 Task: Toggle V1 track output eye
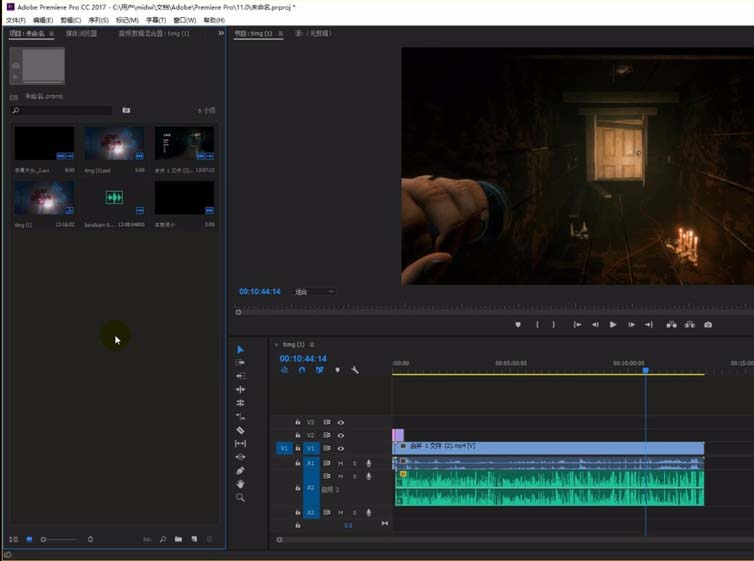[340, 449]
